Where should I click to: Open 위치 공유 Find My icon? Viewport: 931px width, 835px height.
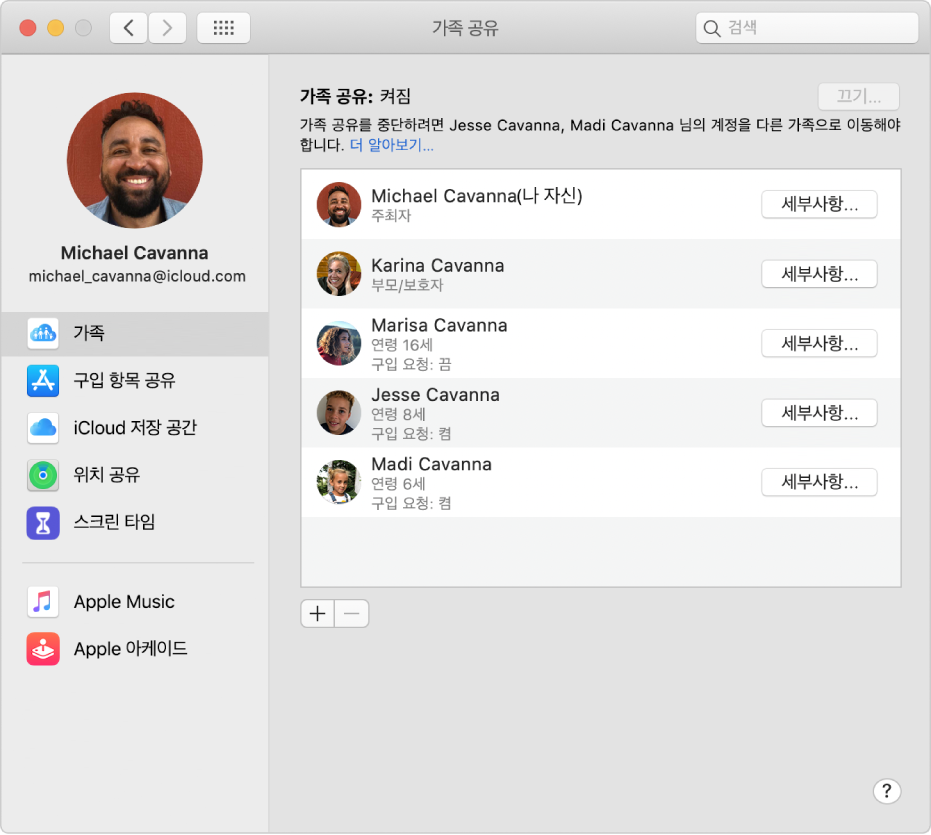pyautogui.click(x=43, y=475)
